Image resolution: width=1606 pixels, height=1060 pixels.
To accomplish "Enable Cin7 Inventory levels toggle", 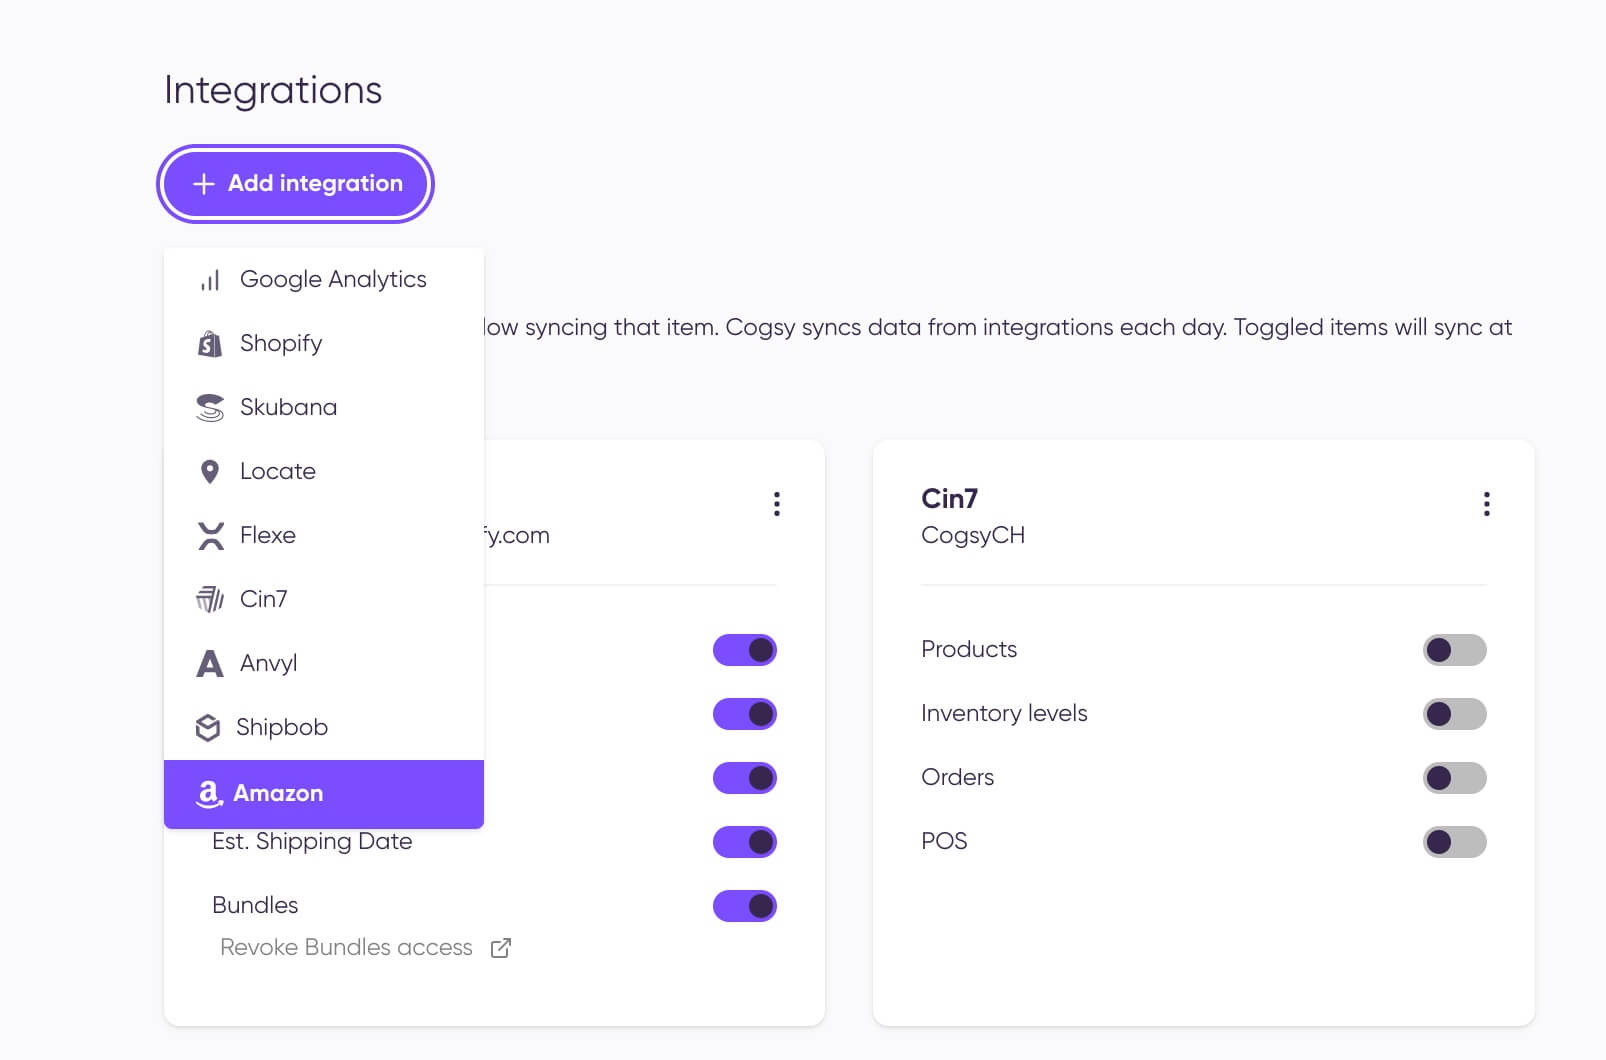I will point(1454,714).
